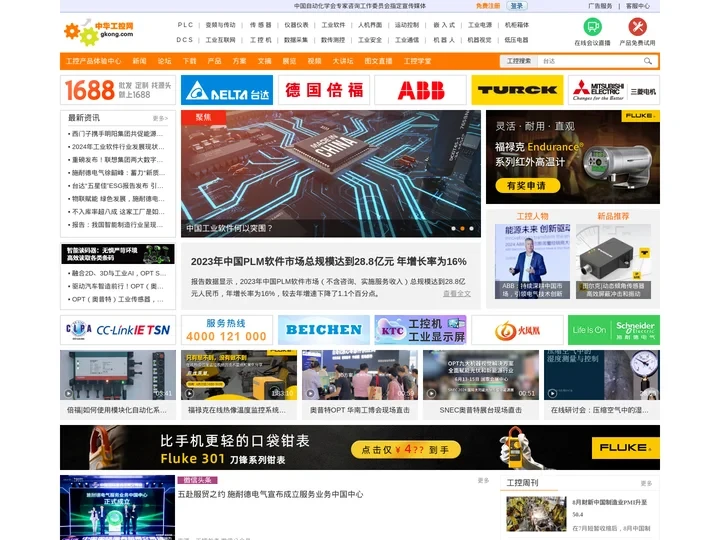Screen dimensions: 720x540
Task: Focus the search input field
Action: click(590, 61)
